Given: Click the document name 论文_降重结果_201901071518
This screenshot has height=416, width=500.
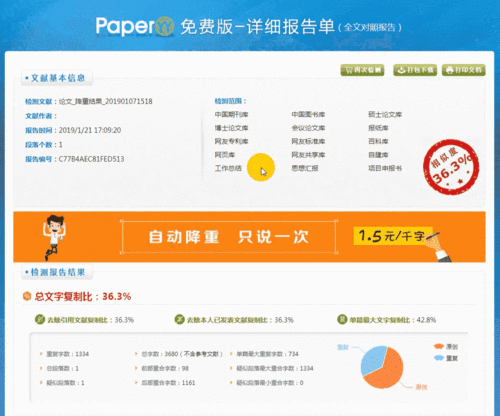Looking at the screenshot, I should 106,101.
